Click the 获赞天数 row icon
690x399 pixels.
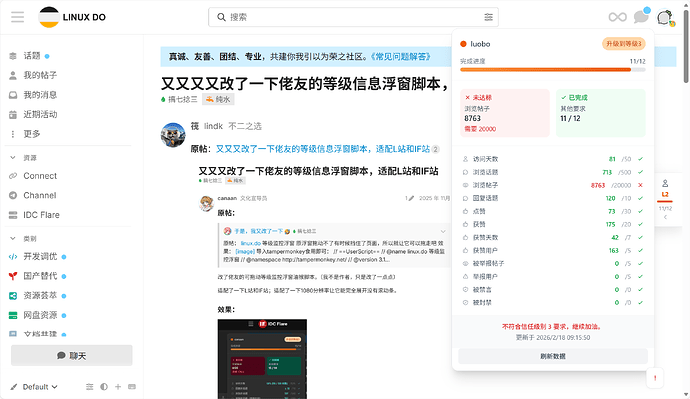click(x=465, y=238)
